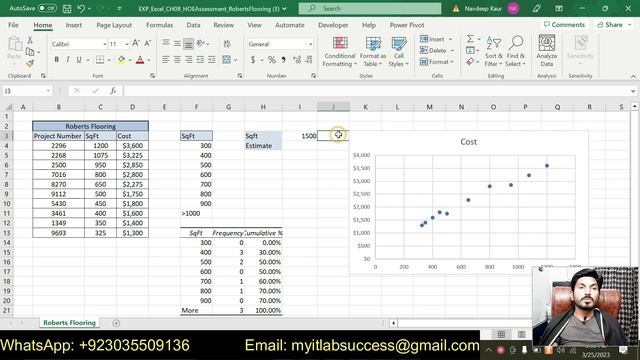Undo the last action
Image resolution: width=640 pixels, height=360 pixels.
(81, 9)
